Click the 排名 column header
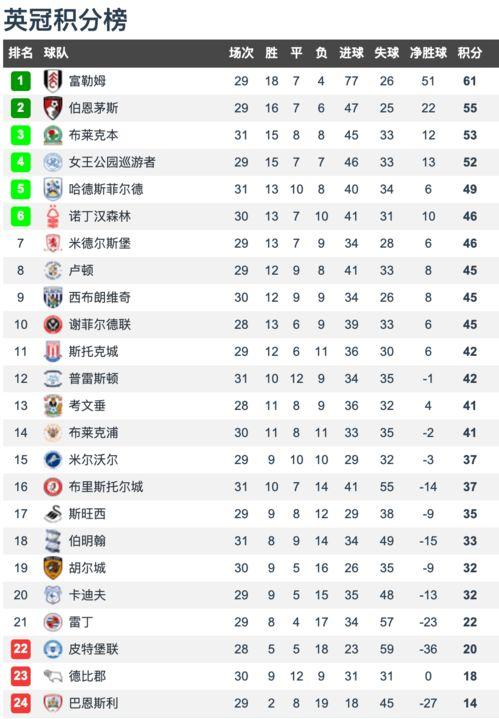499x719 pixels. tap(21, 53)
